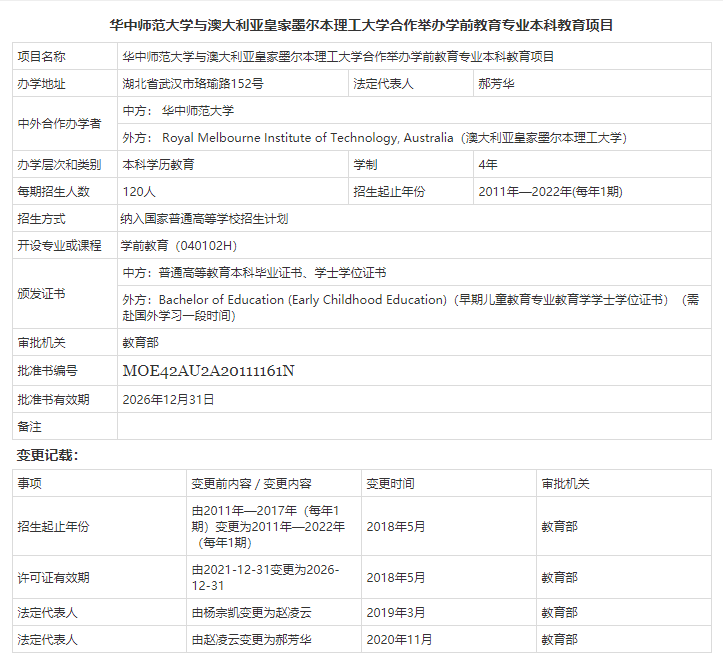The image size is (723, 662).
Task: Select the Bachelor of Education (Early Childhood Education) row
Action: (414, 307)
